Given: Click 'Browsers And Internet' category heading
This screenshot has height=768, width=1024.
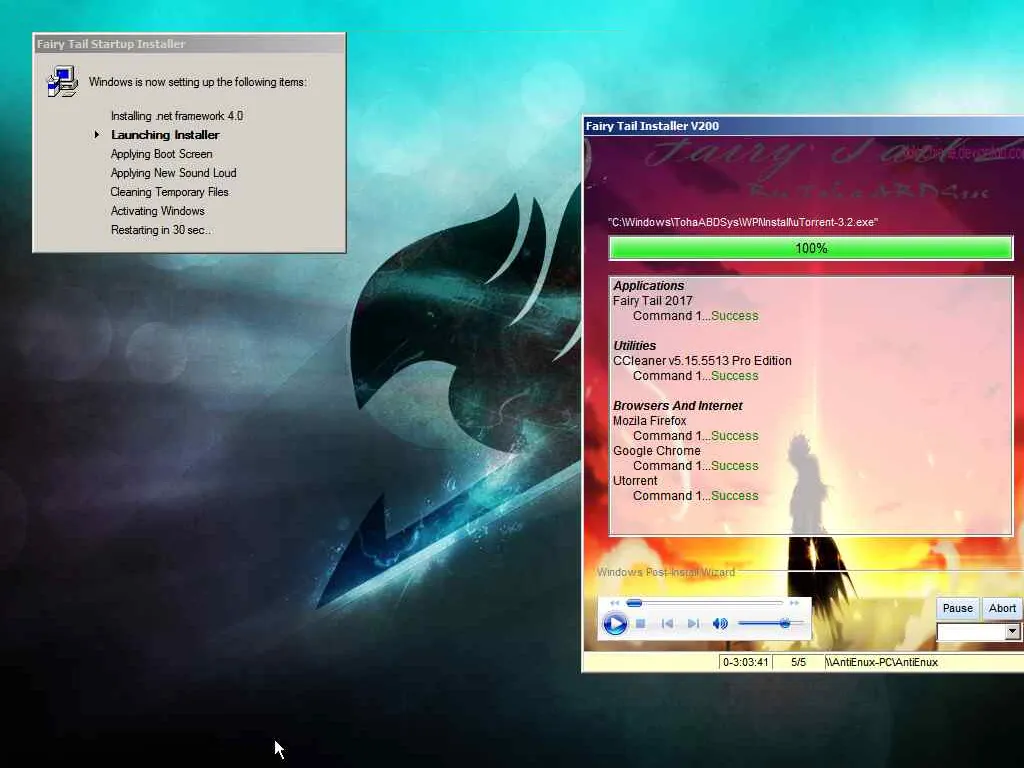Looking at the screenshot, I should click(677, 406).
